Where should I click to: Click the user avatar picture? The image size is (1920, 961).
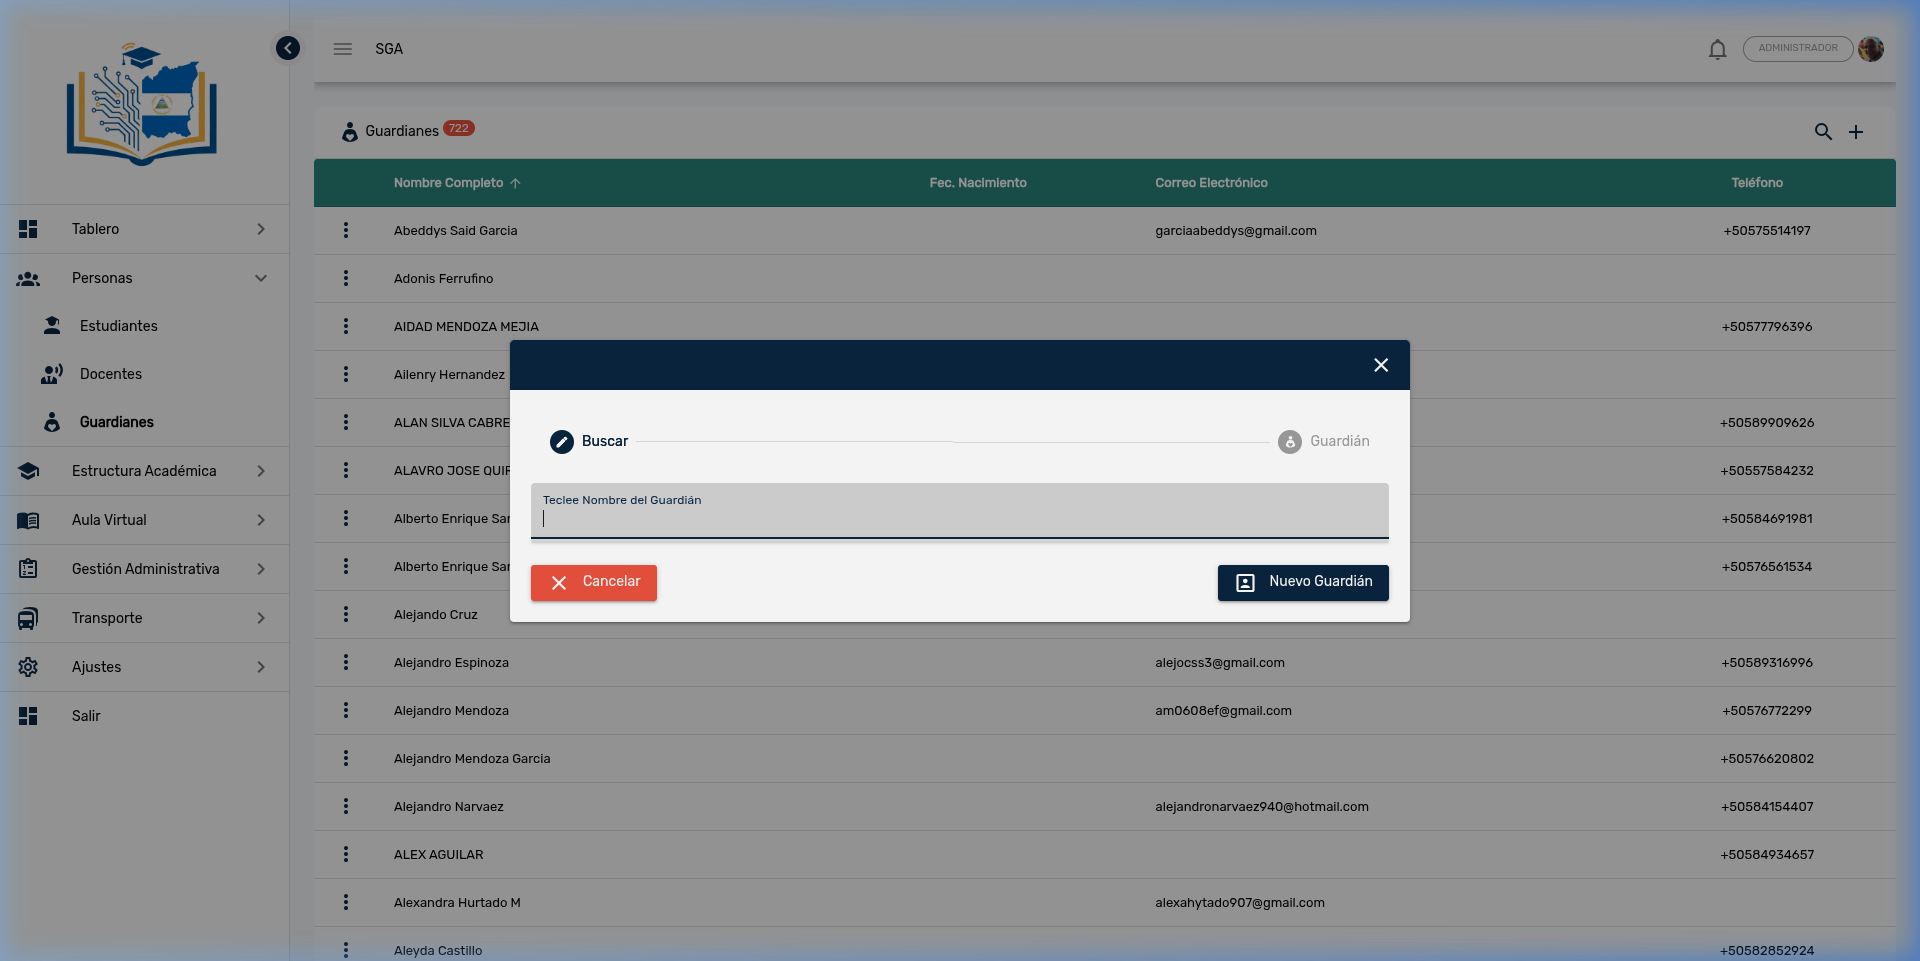(1871, 49)
